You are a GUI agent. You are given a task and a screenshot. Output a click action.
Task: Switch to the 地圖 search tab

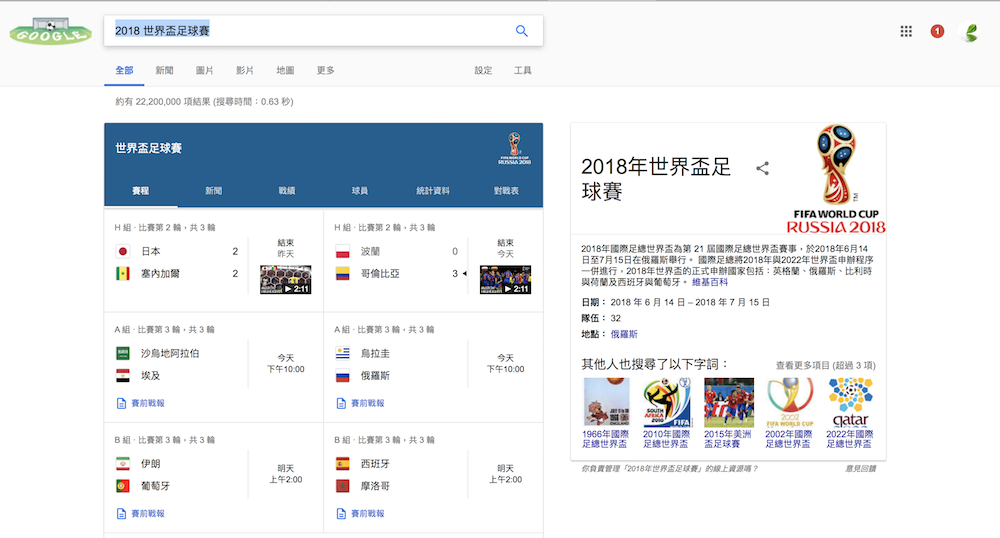pos(285,70)
